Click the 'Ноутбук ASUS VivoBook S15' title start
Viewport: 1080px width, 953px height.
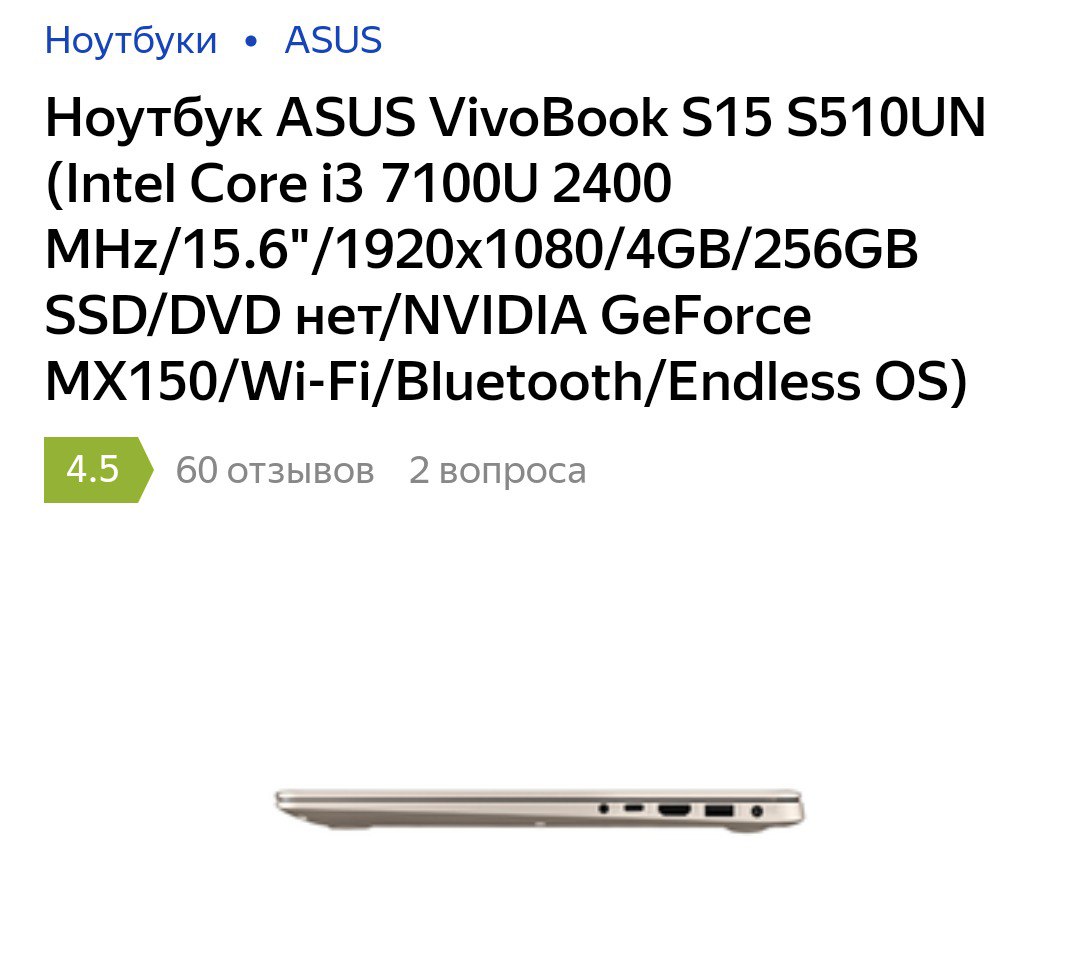(x=356, y=117)
